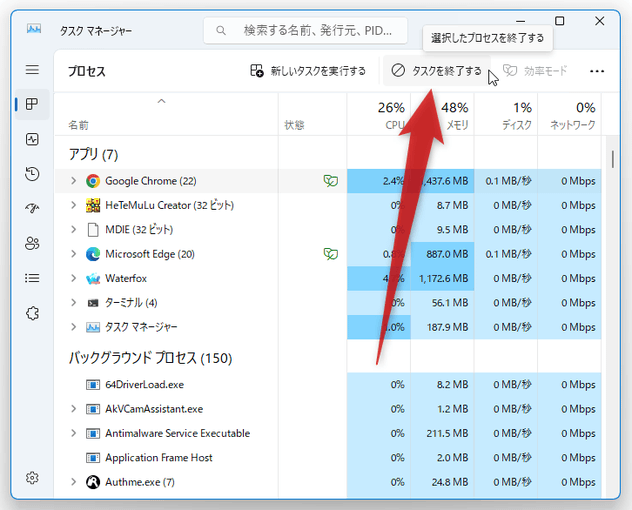
Task: Sort by the ディスク 1% column header
Action: click(506, 114)
